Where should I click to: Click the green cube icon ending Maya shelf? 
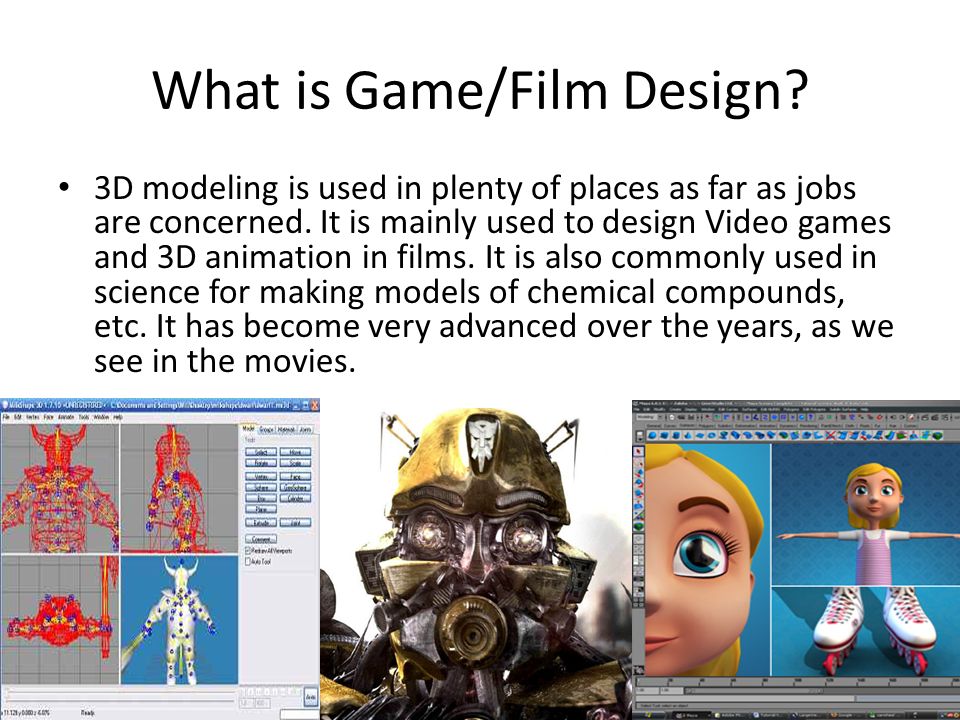937,435
